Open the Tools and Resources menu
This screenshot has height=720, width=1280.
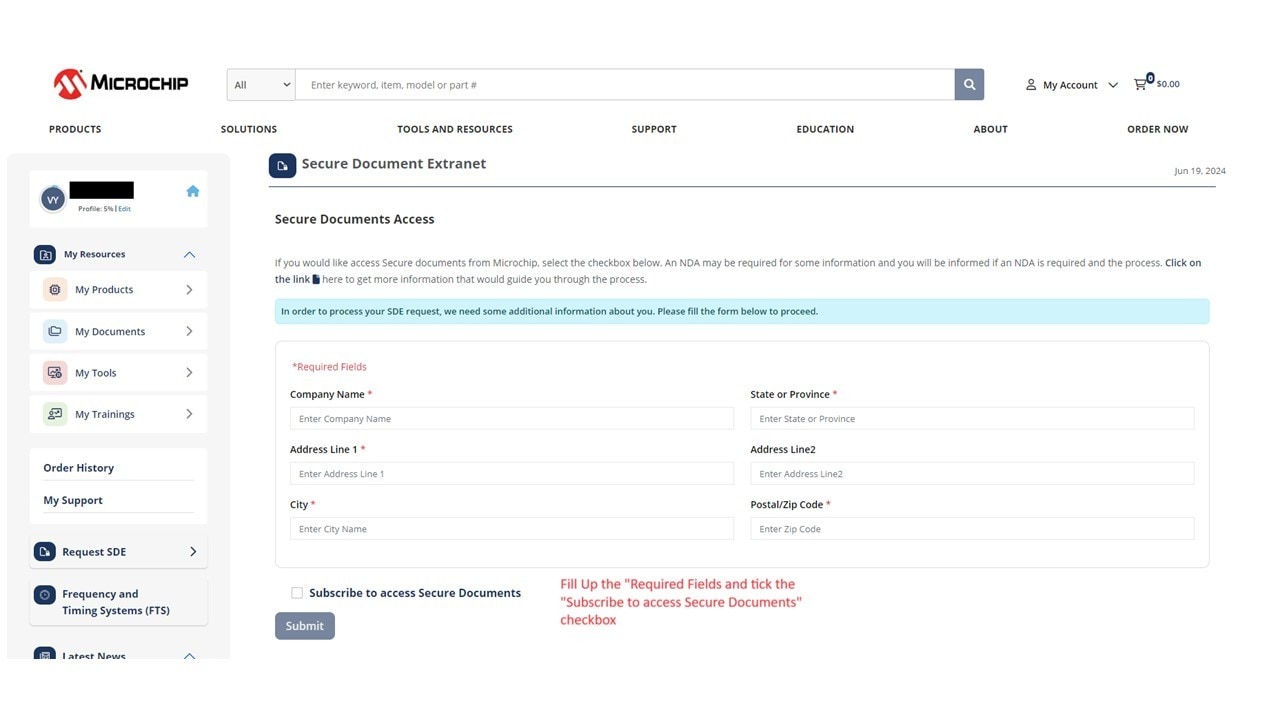[x=455, y=129]
